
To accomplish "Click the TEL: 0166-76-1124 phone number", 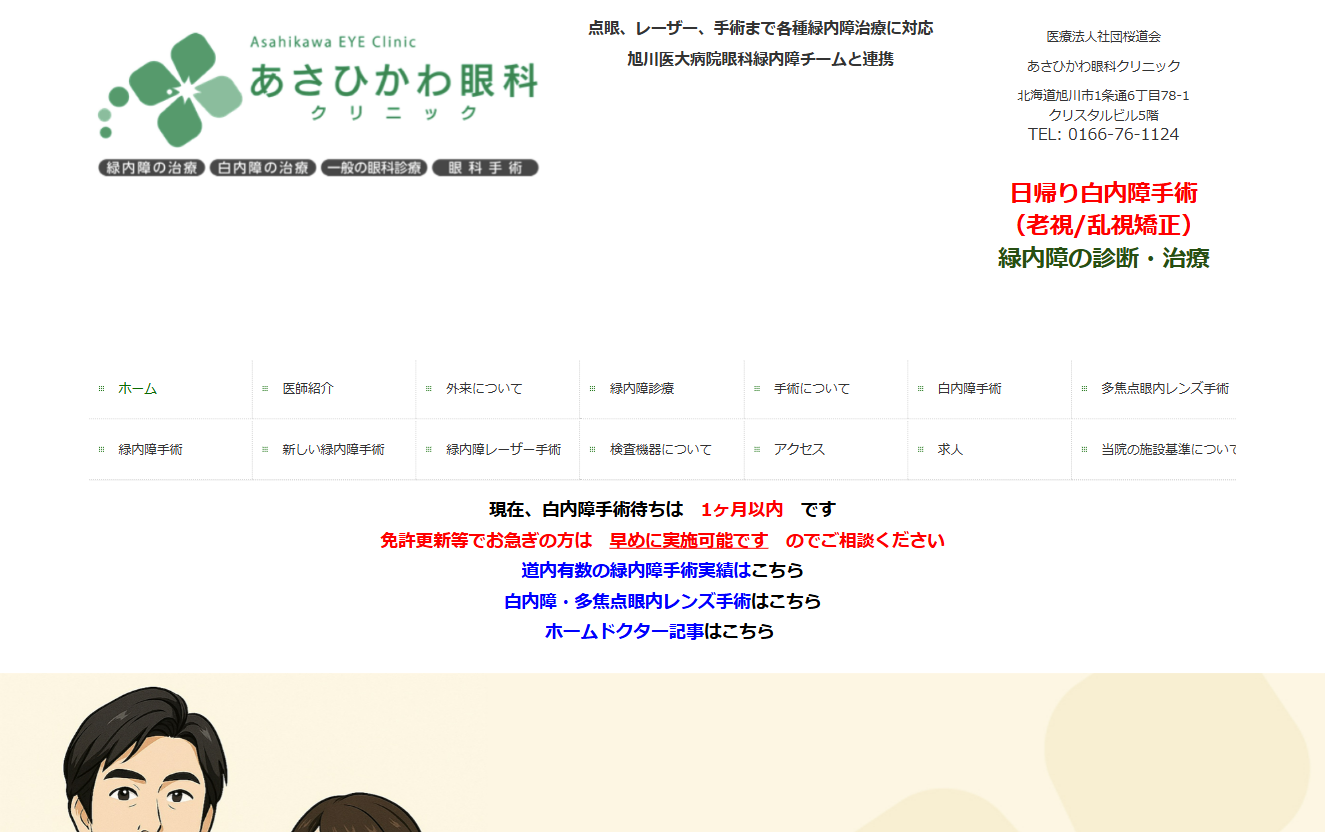I will pyautogui.click(x=1104, y=134).
